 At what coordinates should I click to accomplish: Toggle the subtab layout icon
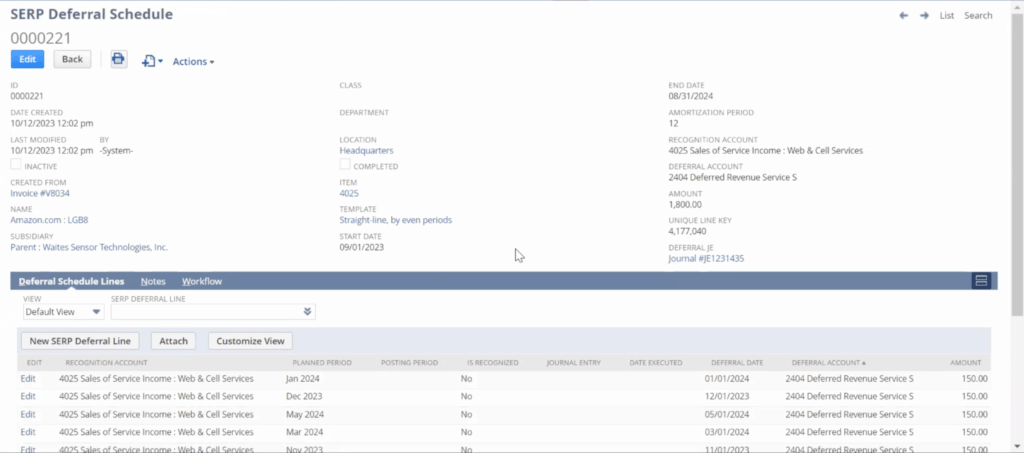981,281
